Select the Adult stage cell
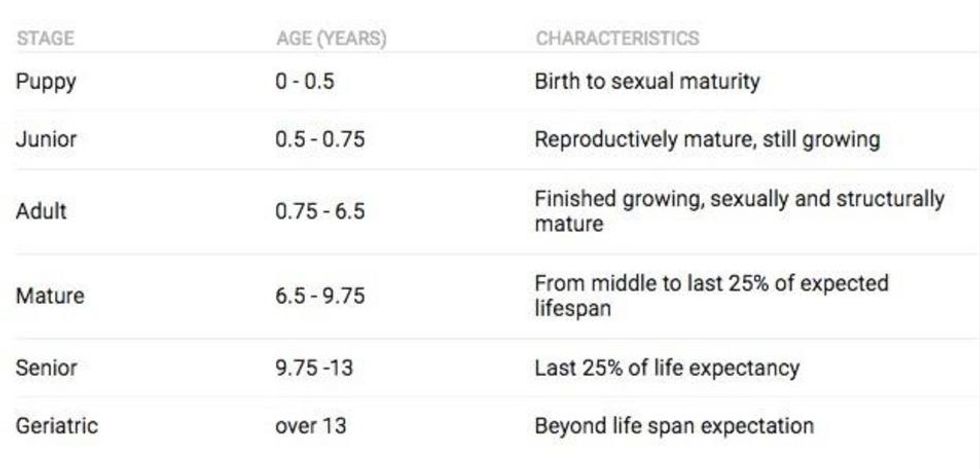This screenshot has width=980, height=469. [x=41, y=212]
